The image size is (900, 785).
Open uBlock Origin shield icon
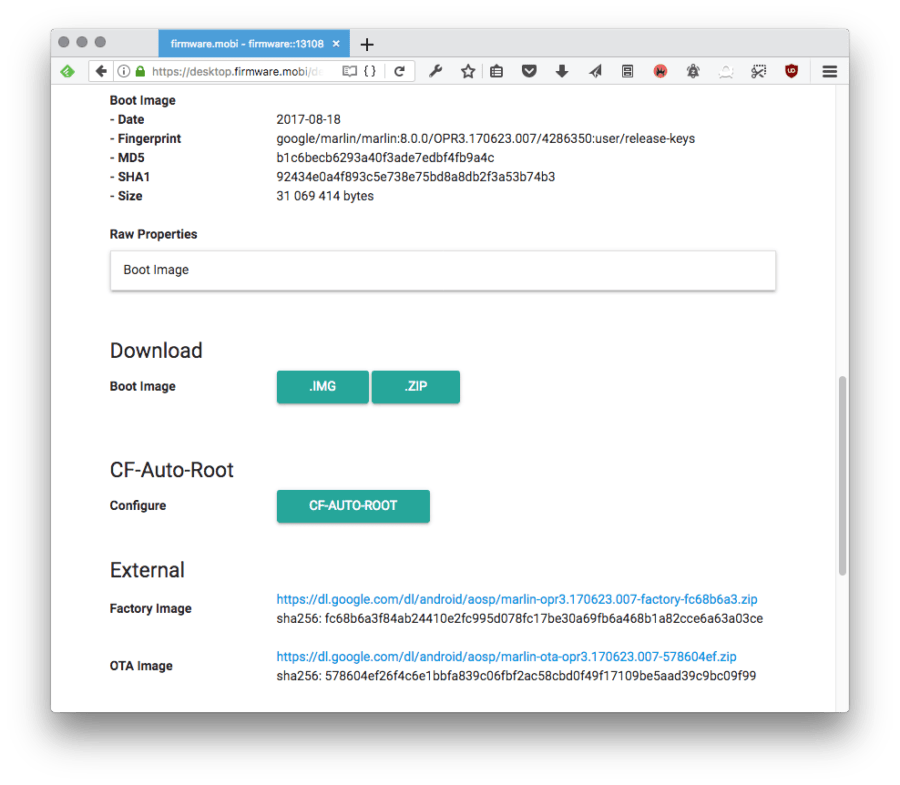click(792, 71)
